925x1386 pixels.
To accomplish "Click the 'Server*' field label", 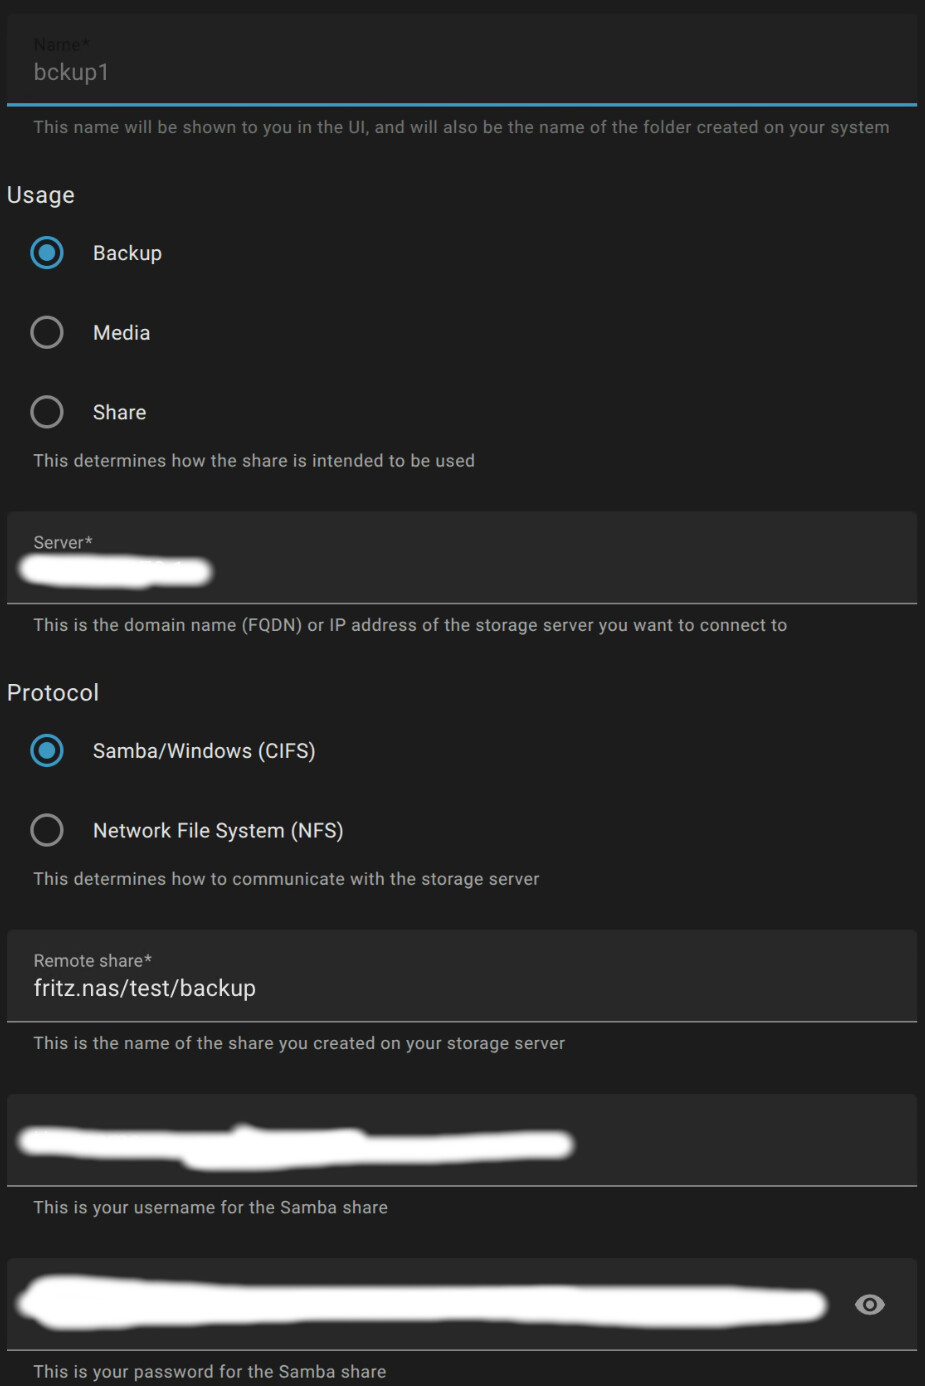I will [x=63, y=542].
